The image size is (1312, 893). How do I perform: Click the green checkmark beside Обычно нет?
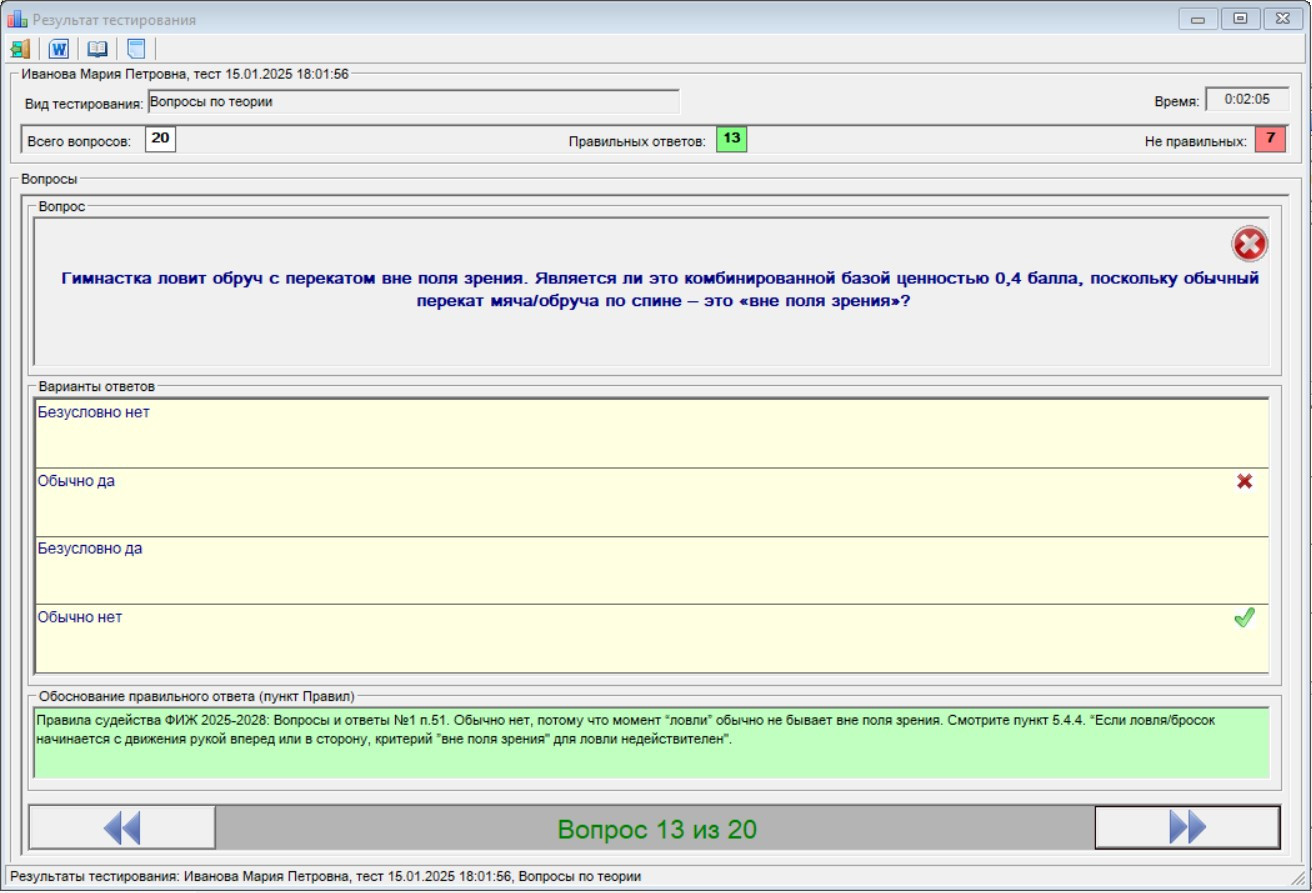pos(1244,619)
